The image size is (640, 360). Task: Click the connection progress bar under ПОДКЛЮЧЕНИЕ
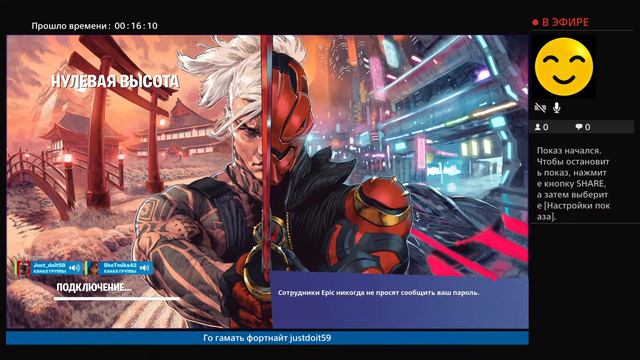117,299
